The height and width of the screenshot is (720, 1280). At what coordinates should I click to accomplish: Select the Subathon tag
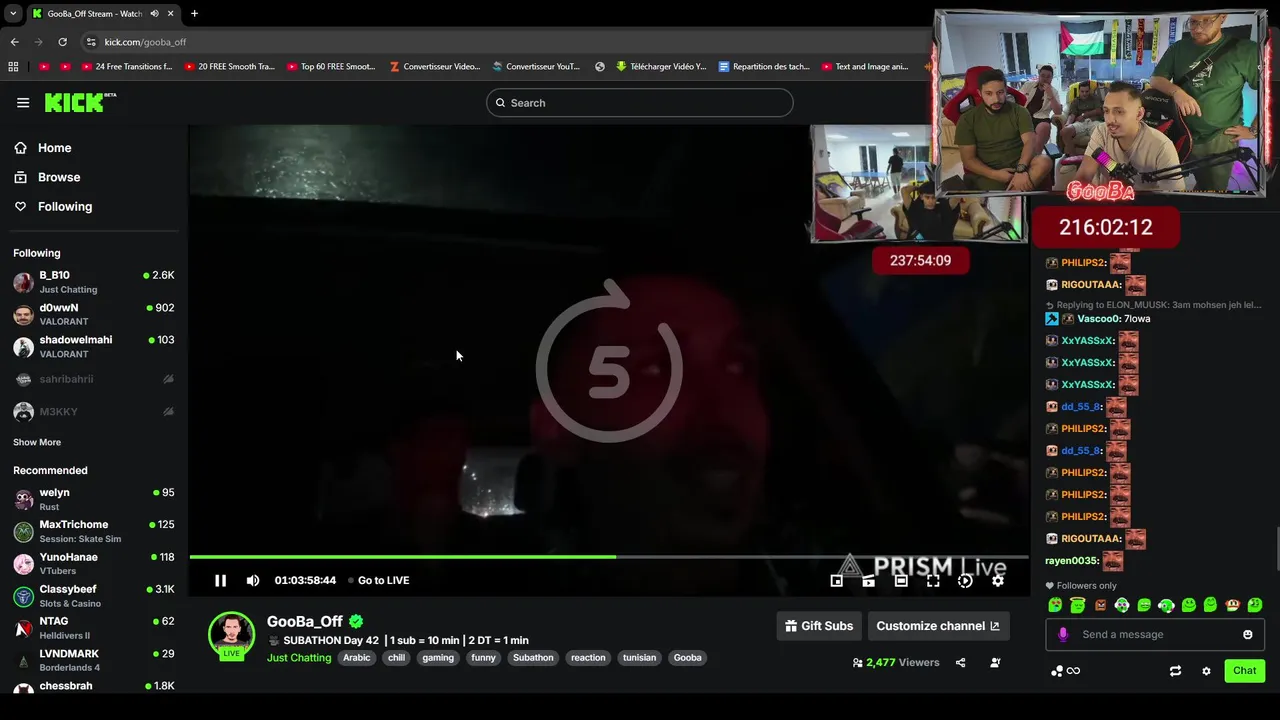click(533, 658)
